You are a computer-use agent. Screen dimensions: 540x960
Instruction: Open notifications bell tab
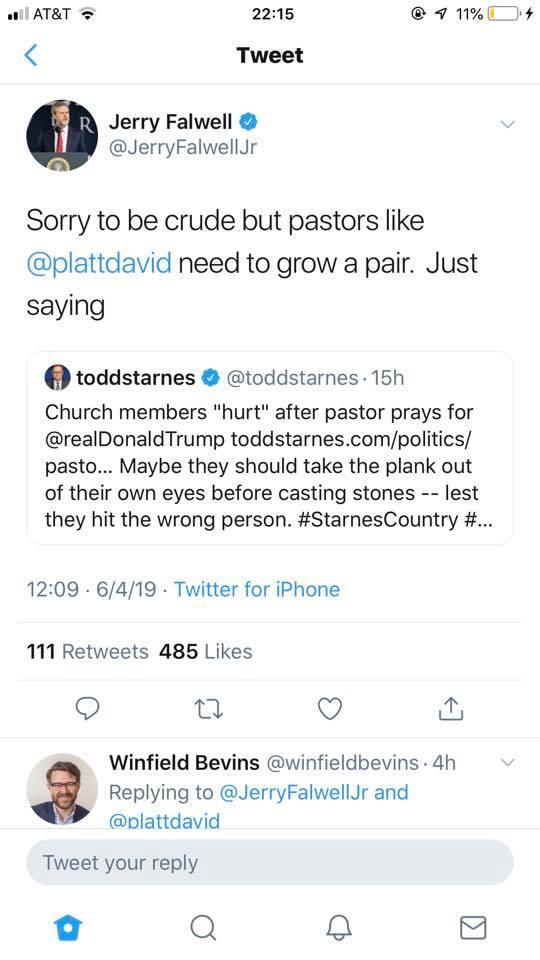[339, 928]
